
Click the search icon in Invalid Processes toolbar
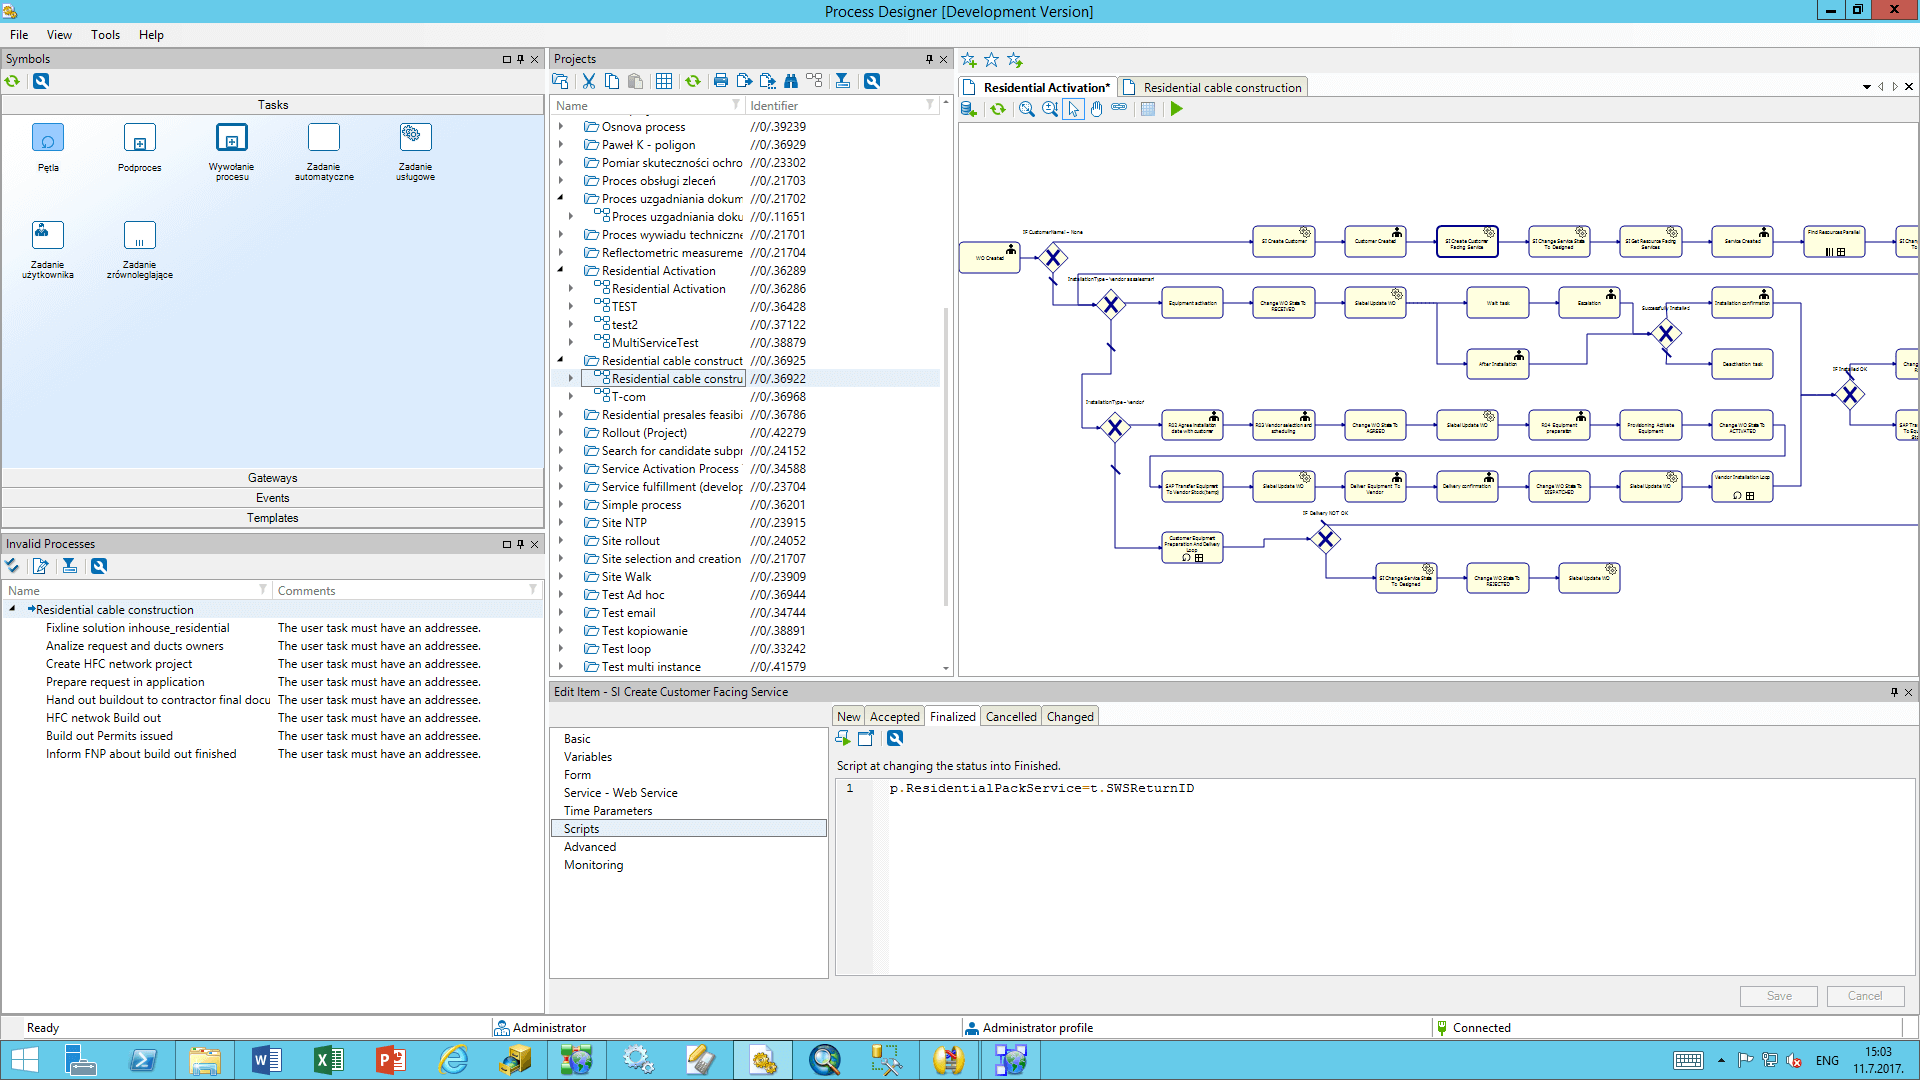click(x=99, y=566)
